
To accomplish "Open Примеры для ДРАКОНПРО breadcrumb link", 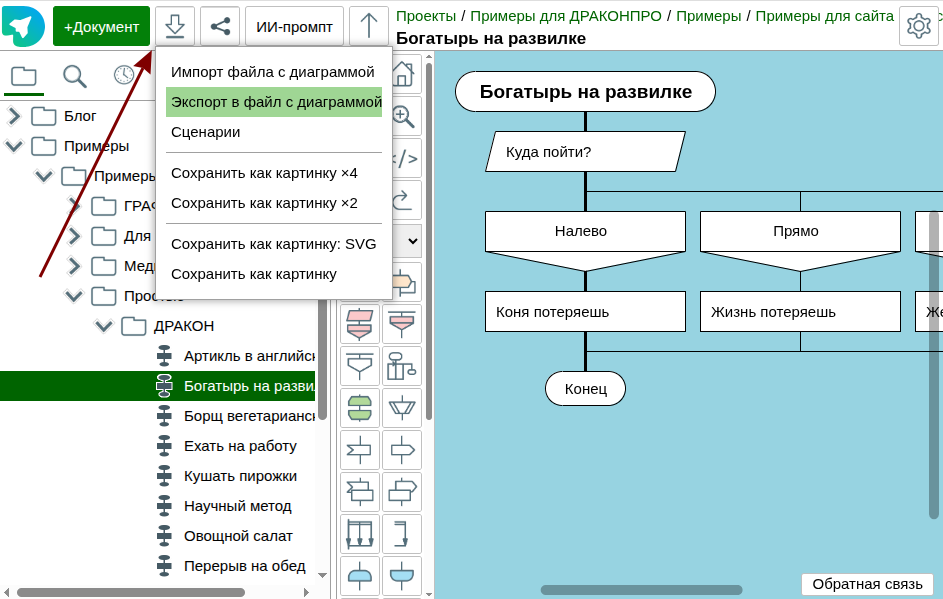I will coord(566,16).
